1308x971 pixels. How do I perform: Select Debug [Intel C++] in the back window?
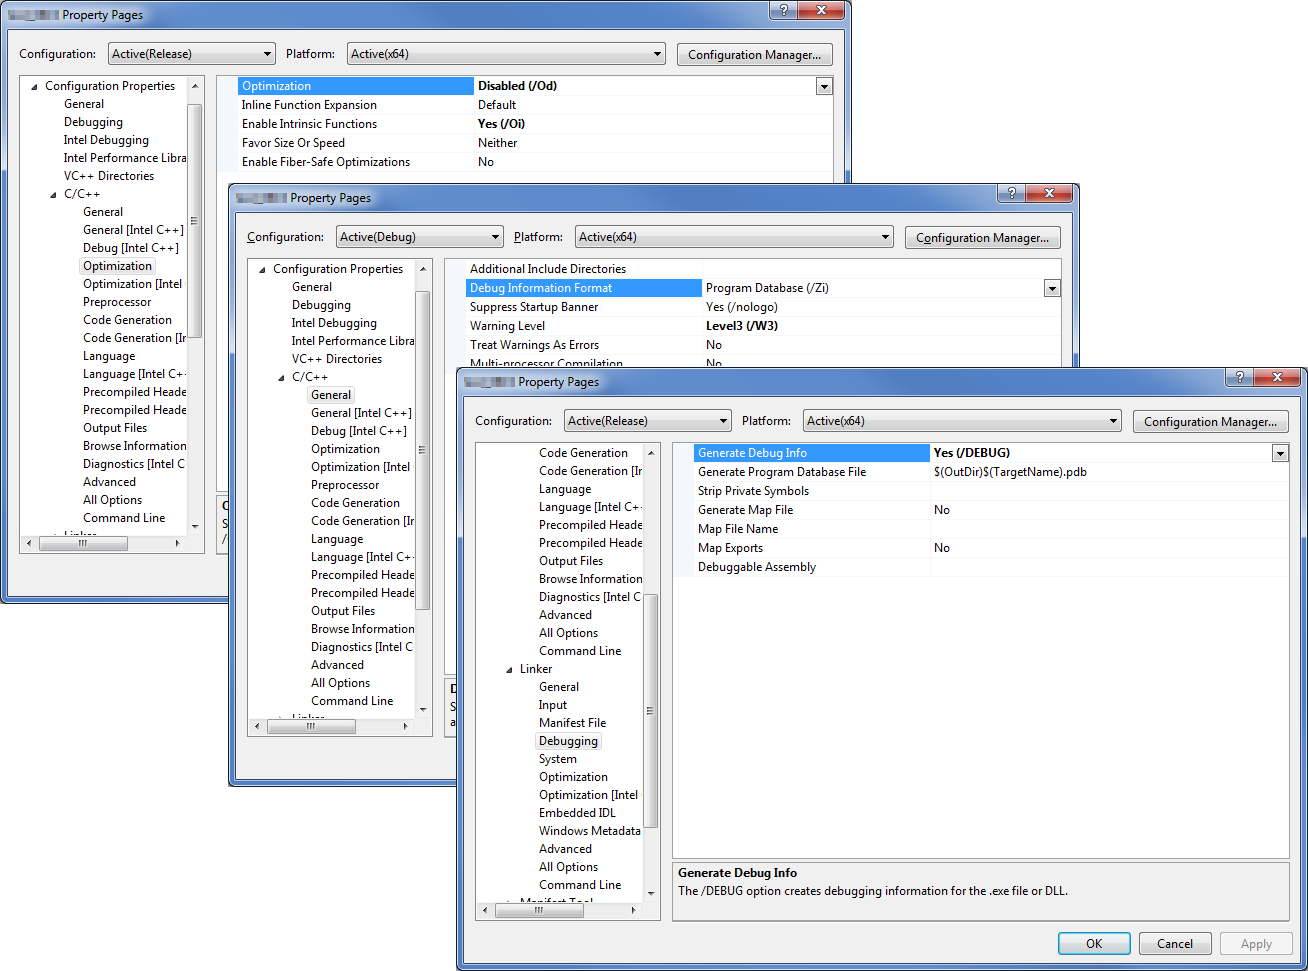[130, 248]
